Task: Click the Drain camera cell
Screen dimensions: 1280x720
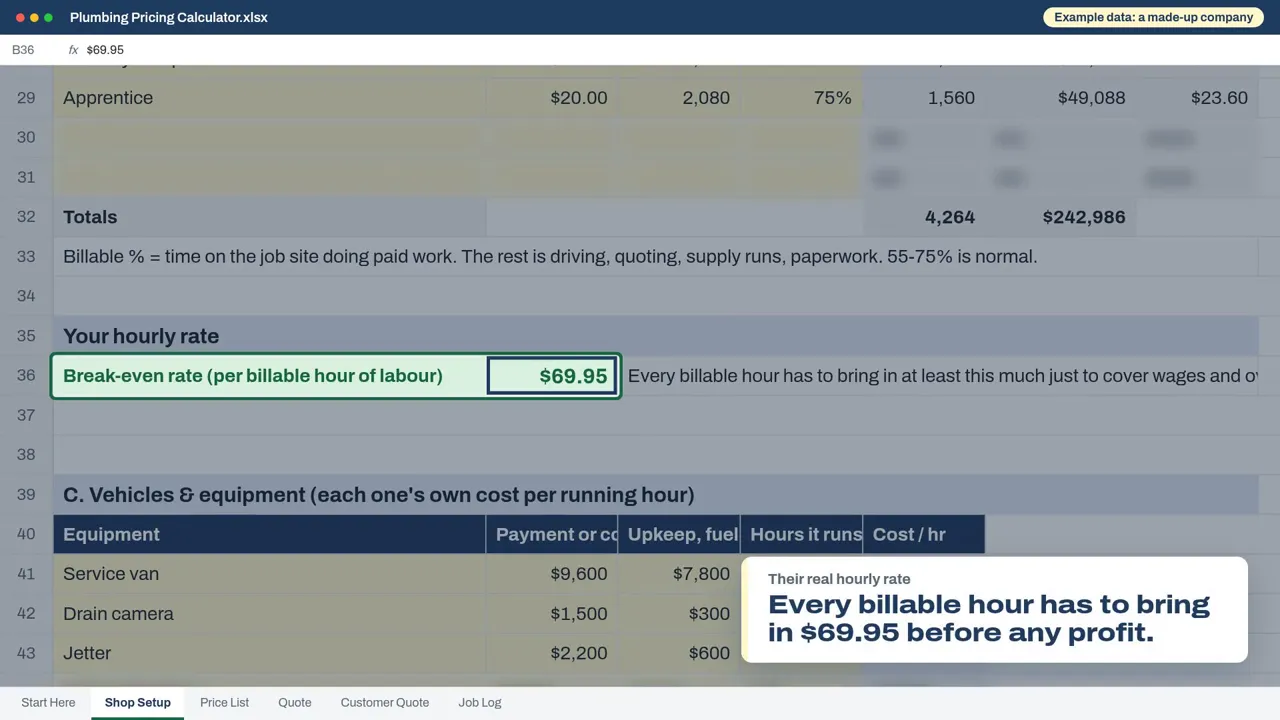Action: (x=270, y=614)
